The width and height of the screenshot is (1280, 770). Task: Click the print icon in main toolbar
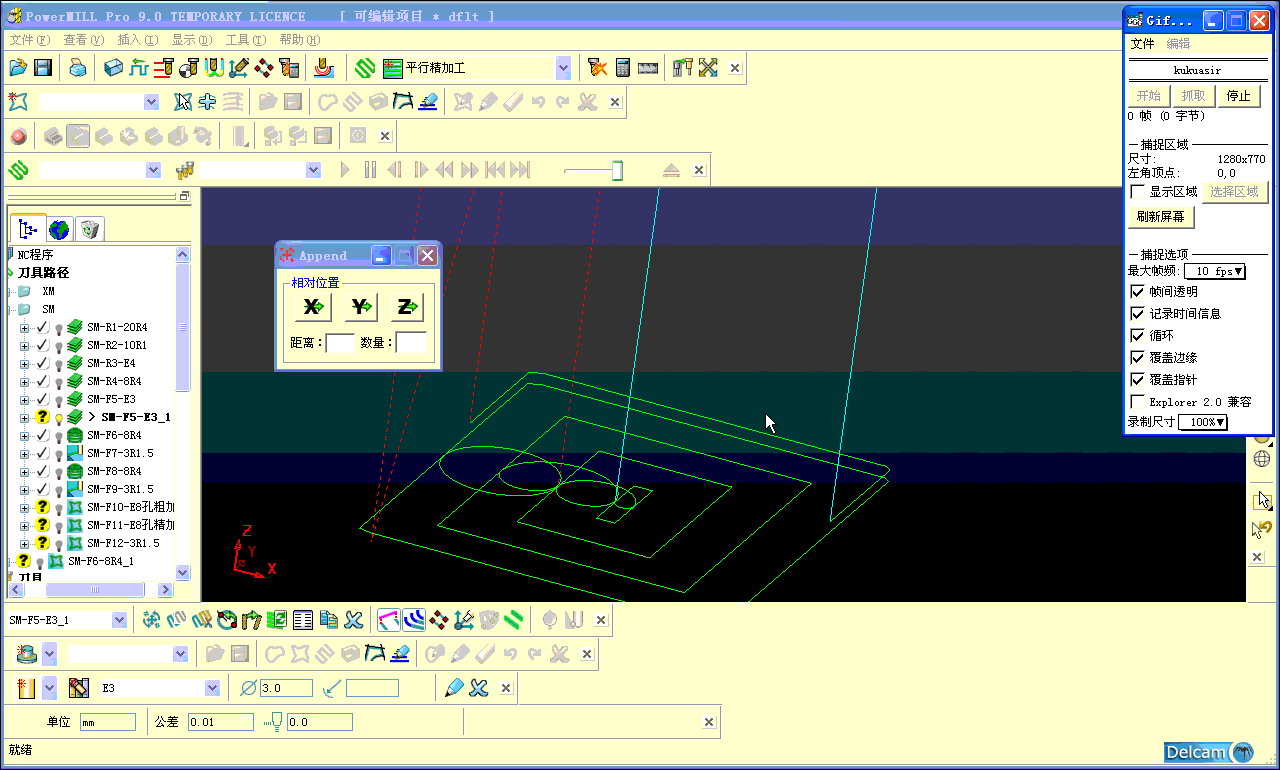77,68
